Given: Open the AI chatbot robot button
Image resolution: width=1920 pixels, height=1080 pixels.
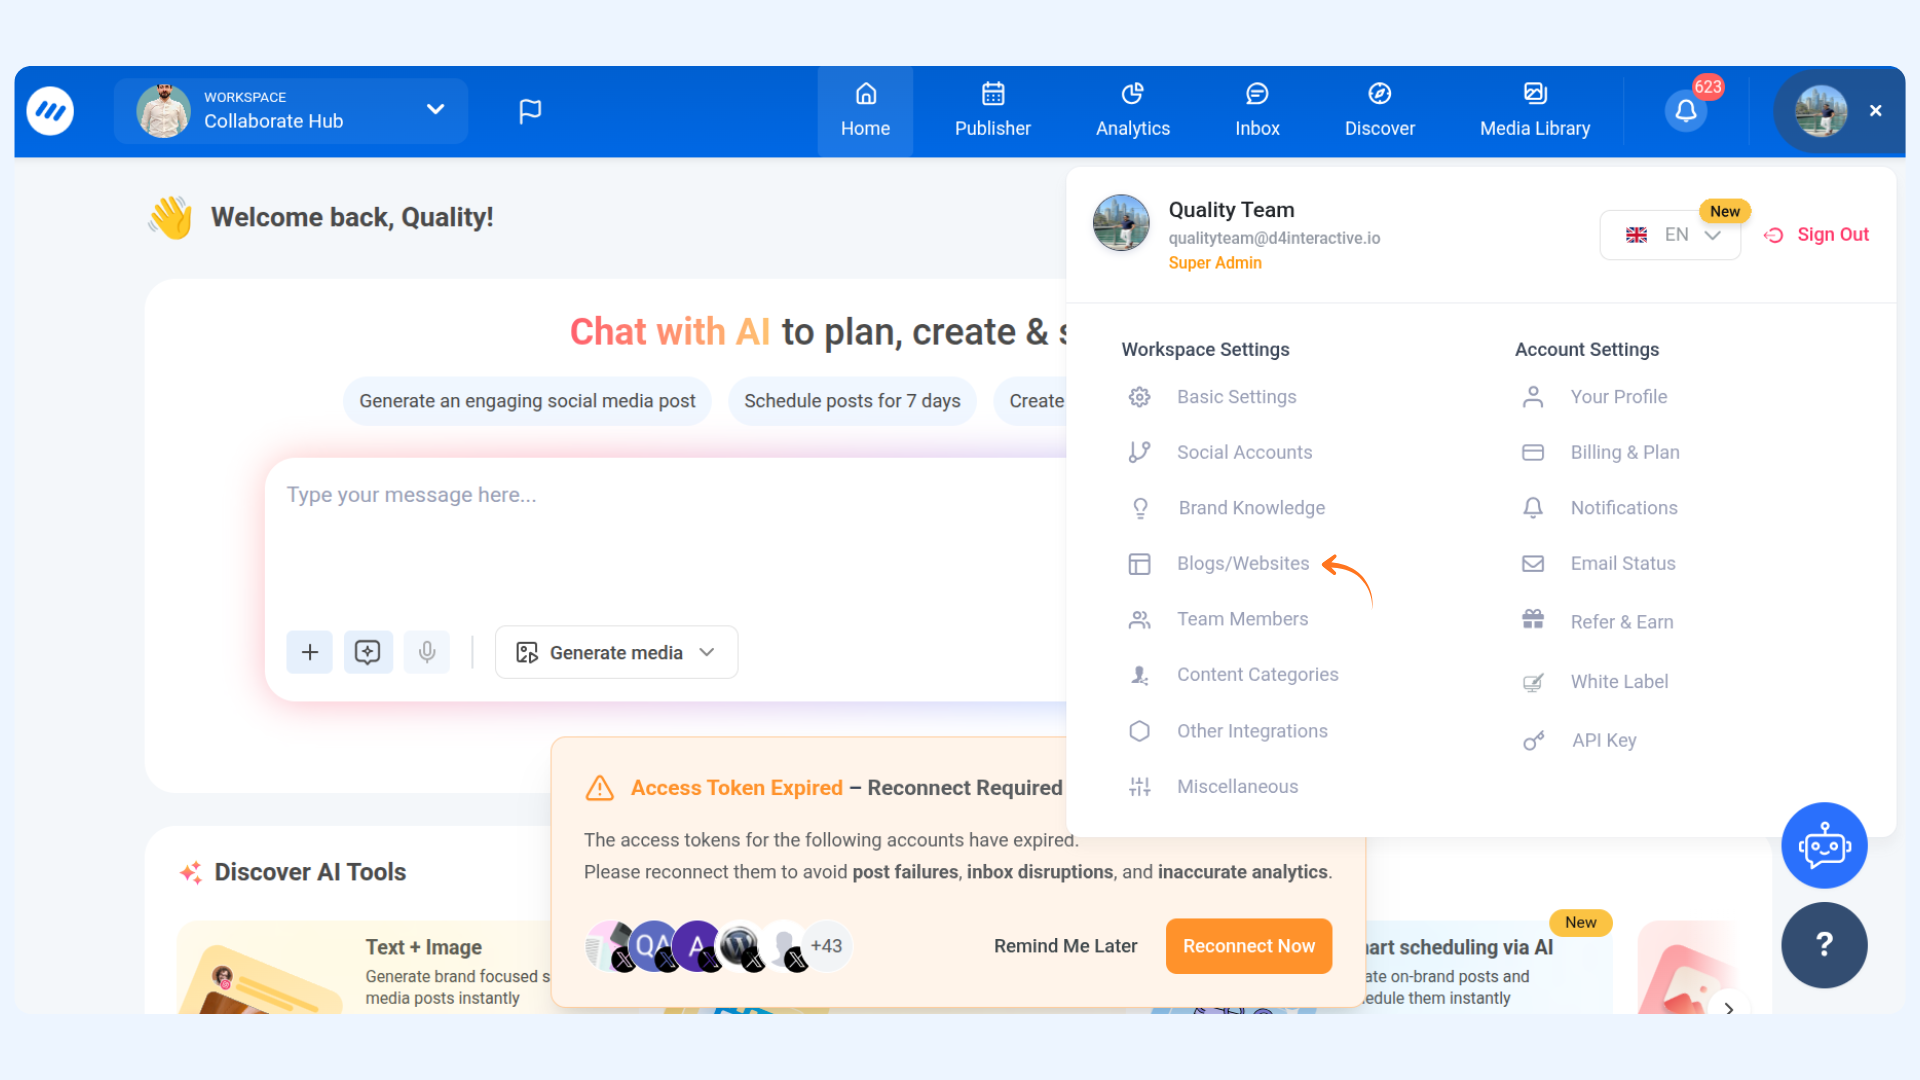Looking at the screenshot, I should pyautogui.click(x=1823, y=846).
